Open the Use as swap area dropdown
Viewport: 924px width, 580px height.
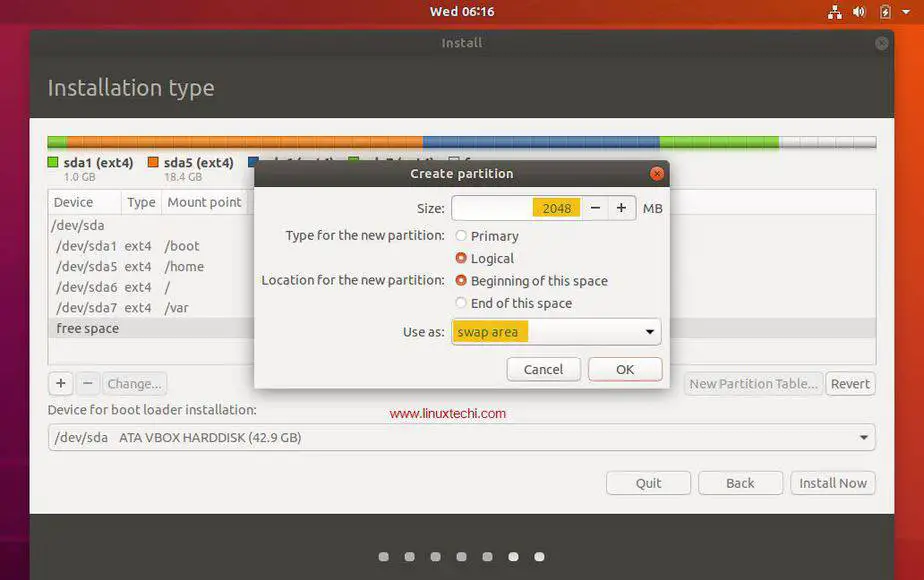click(x=556, y=332)
